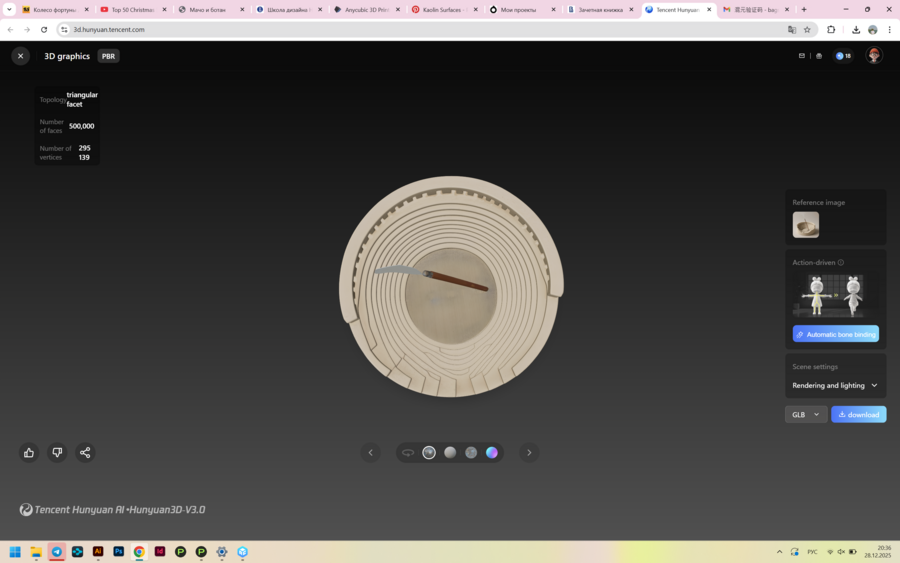
Task: Dislike the model with the thumbs down icon
Action: 57,453
